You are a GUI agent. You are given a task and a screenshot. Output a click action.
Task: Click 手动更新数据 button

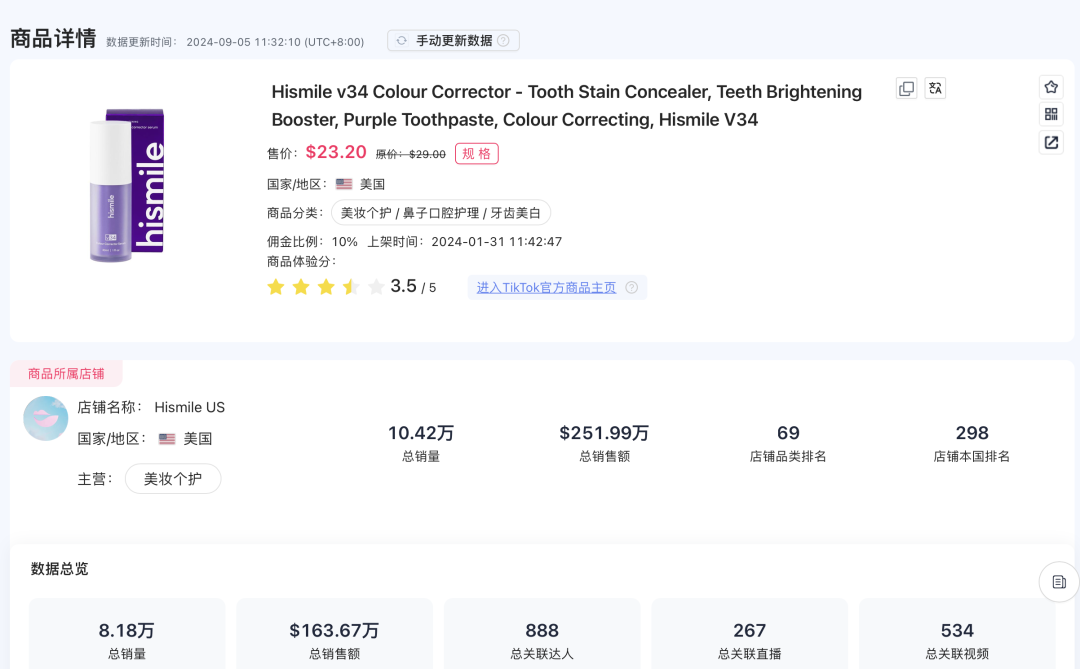(453, 41)
